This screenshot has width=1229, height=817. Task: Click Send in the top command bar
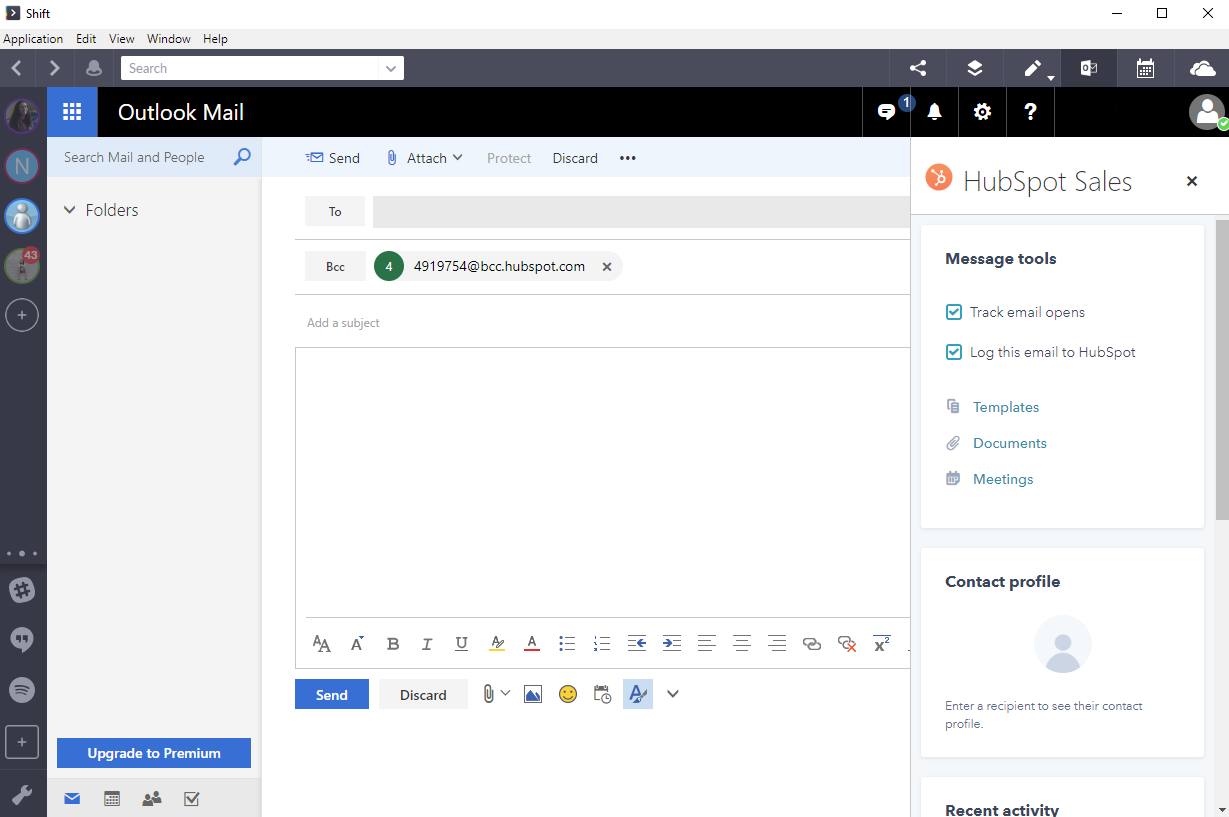(333, 158)
